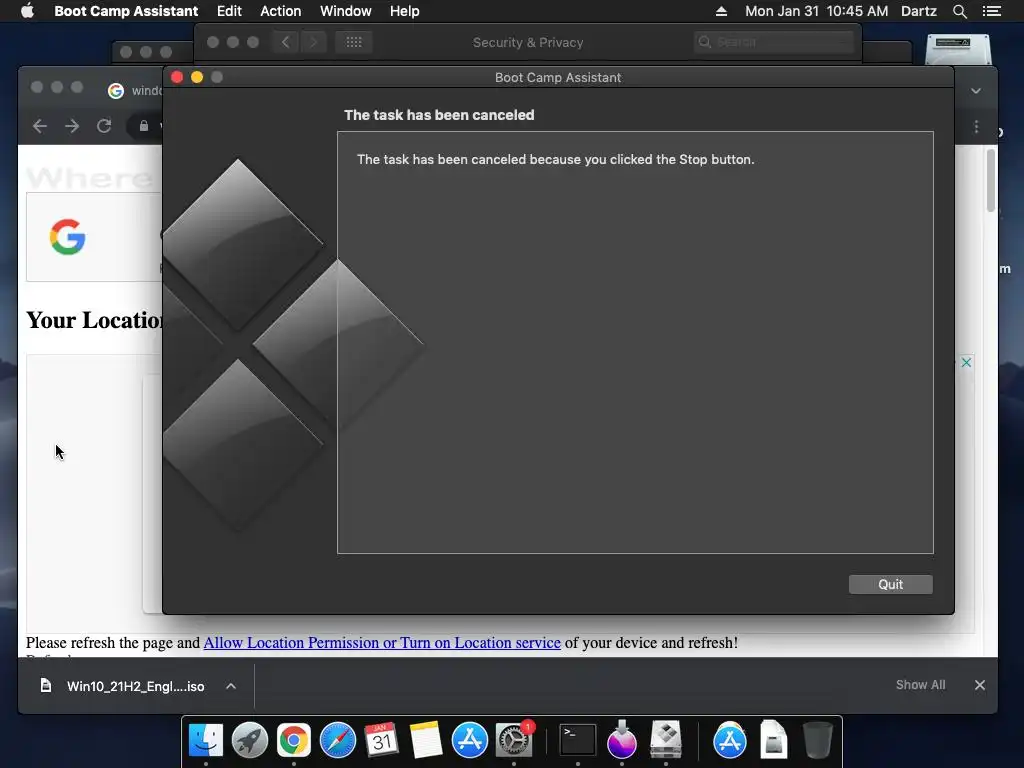Screen dimensions: 1024x768
Task: Click 'The task has been canceled' heading
Action: (x=439, y=115)
